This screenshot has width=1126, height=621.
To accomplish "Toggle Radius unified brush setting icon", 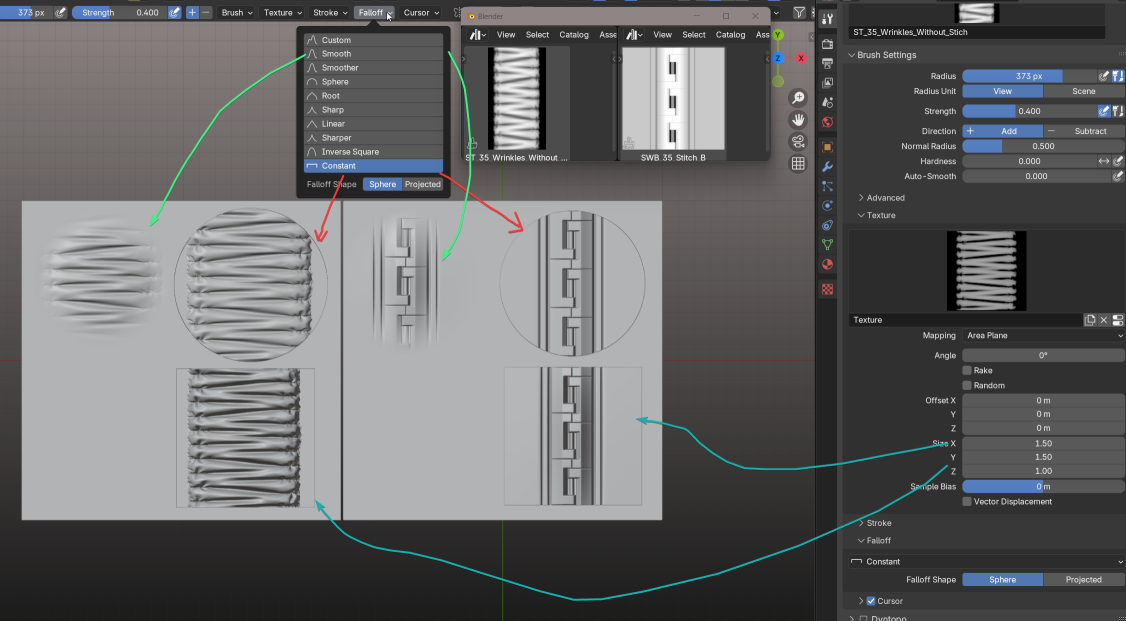I will pyautogui.click(x=1118, y=76).
